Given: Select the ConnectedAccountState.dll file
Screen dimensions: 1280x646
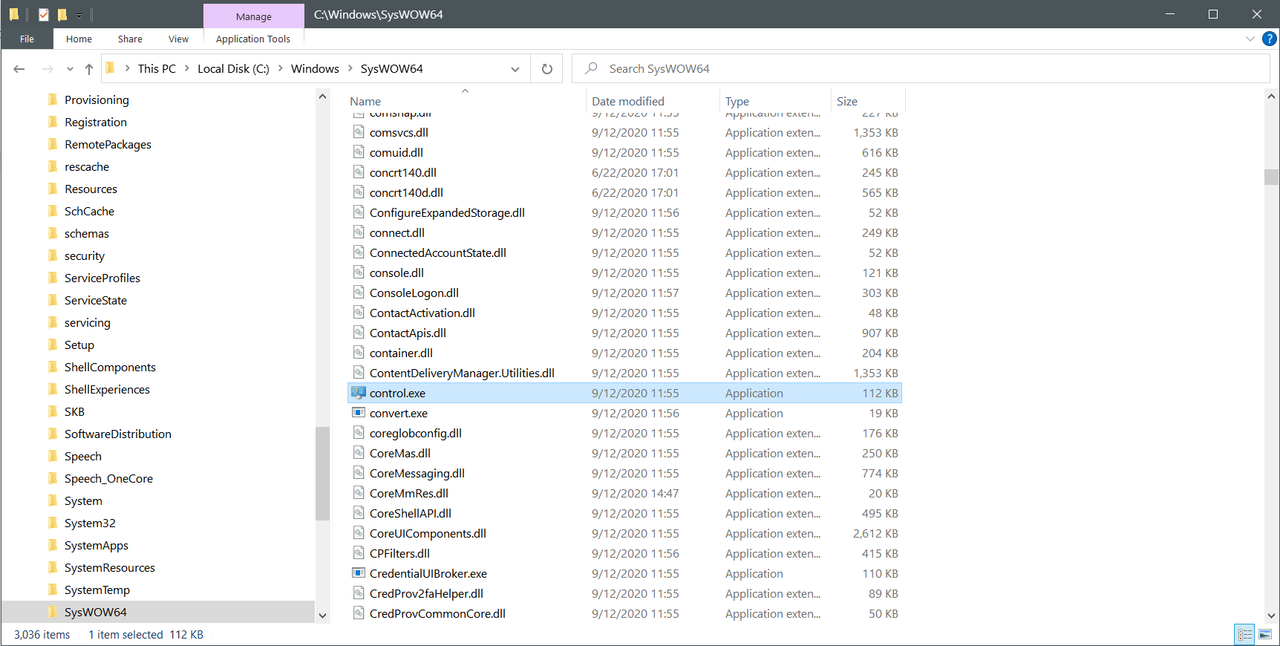Looking at the screenshot, I should 438,253.
